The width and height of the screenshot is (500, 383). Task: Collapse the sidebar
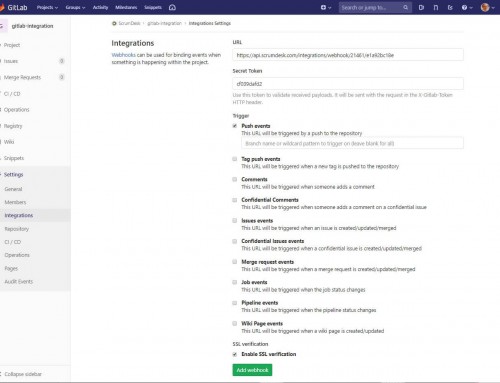coord(23,374)
